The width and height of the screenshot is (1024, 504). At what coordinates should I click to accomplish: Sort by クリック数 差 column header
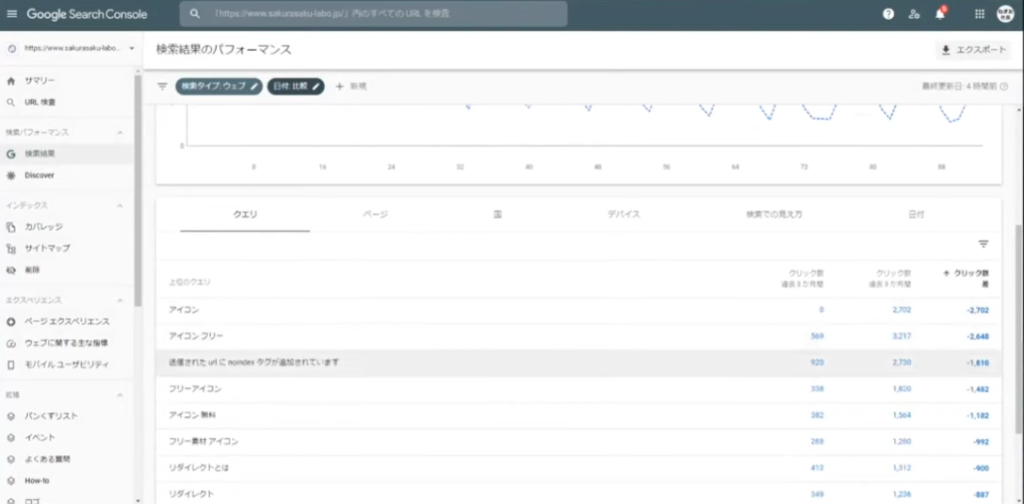[x=967, y=279]
